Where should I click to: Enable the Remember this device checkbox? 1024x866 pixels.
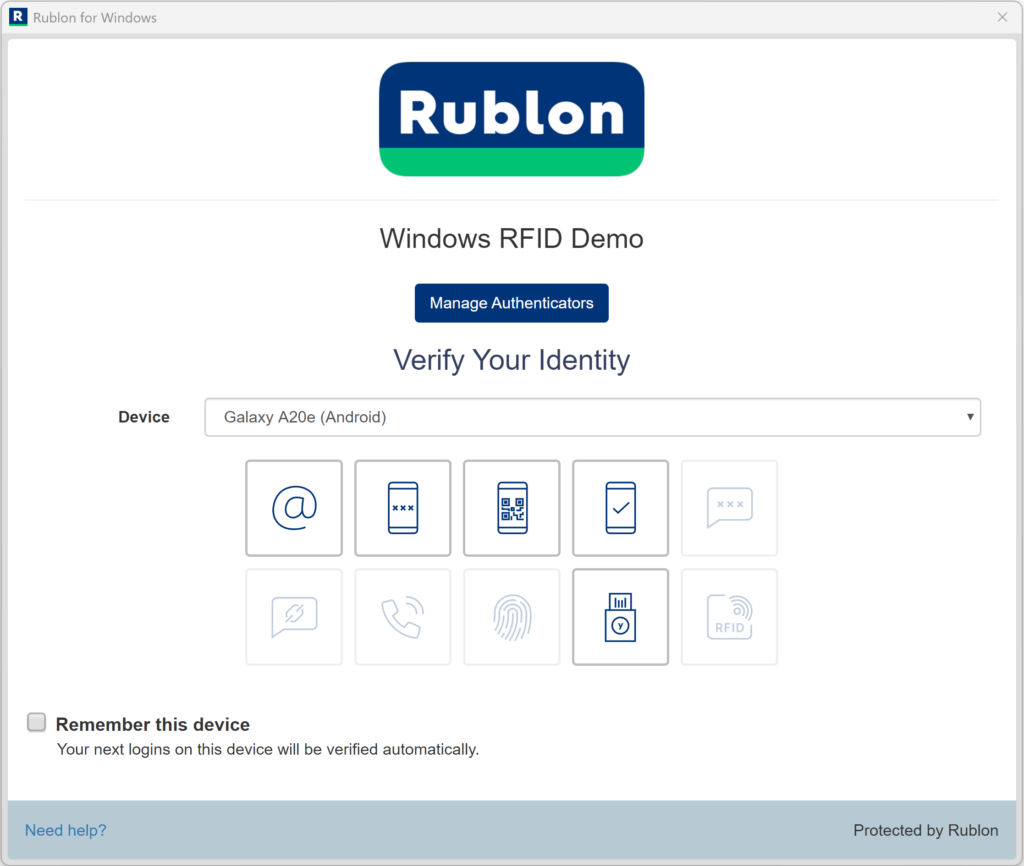pos(36,721)
